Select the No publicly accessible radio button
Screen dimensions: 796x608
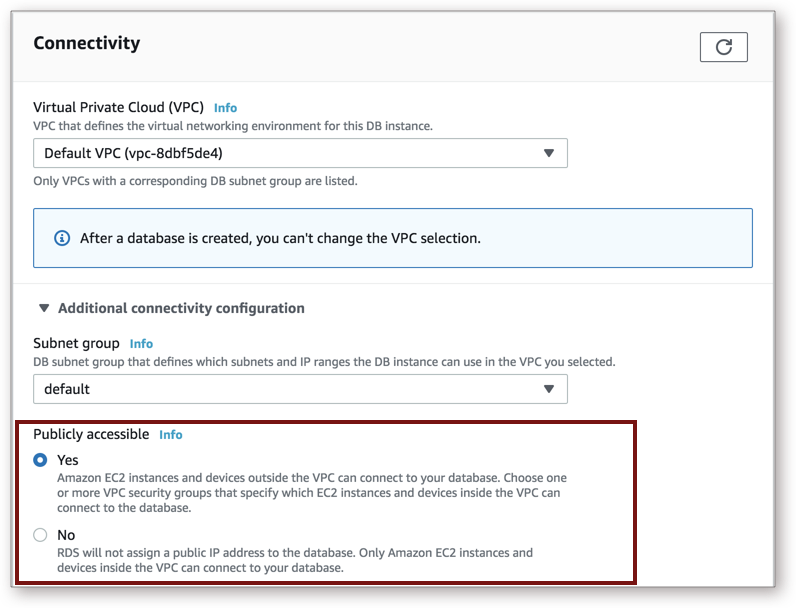40,535
